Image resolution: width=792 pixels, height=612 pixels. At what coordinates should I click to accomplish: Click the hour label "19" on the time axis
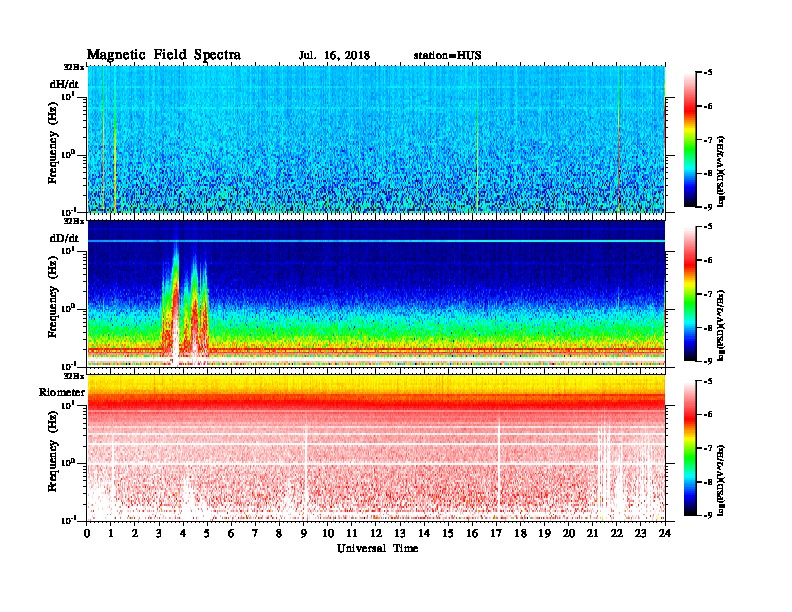pos(544,533)
